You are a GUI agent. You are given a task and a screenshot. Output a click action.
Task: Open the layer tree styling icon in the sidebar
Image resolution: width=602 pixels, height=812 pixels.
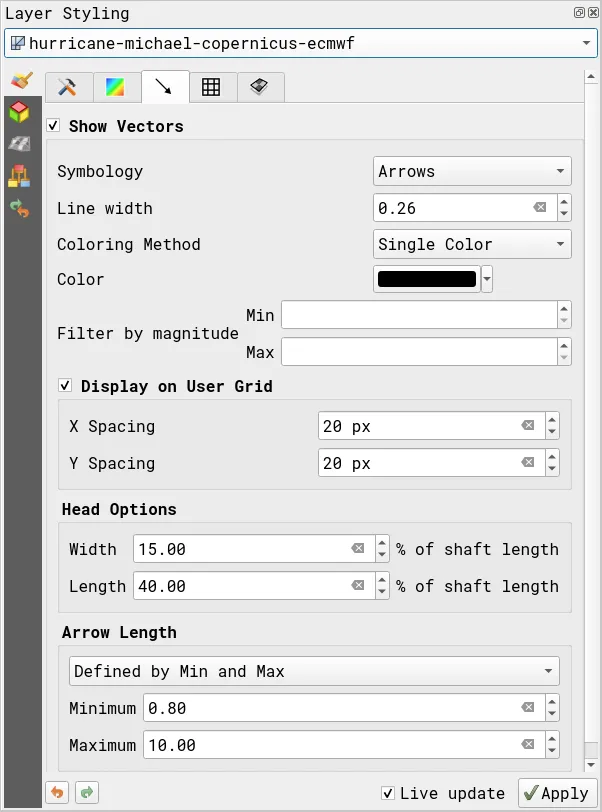pos(22,173)
